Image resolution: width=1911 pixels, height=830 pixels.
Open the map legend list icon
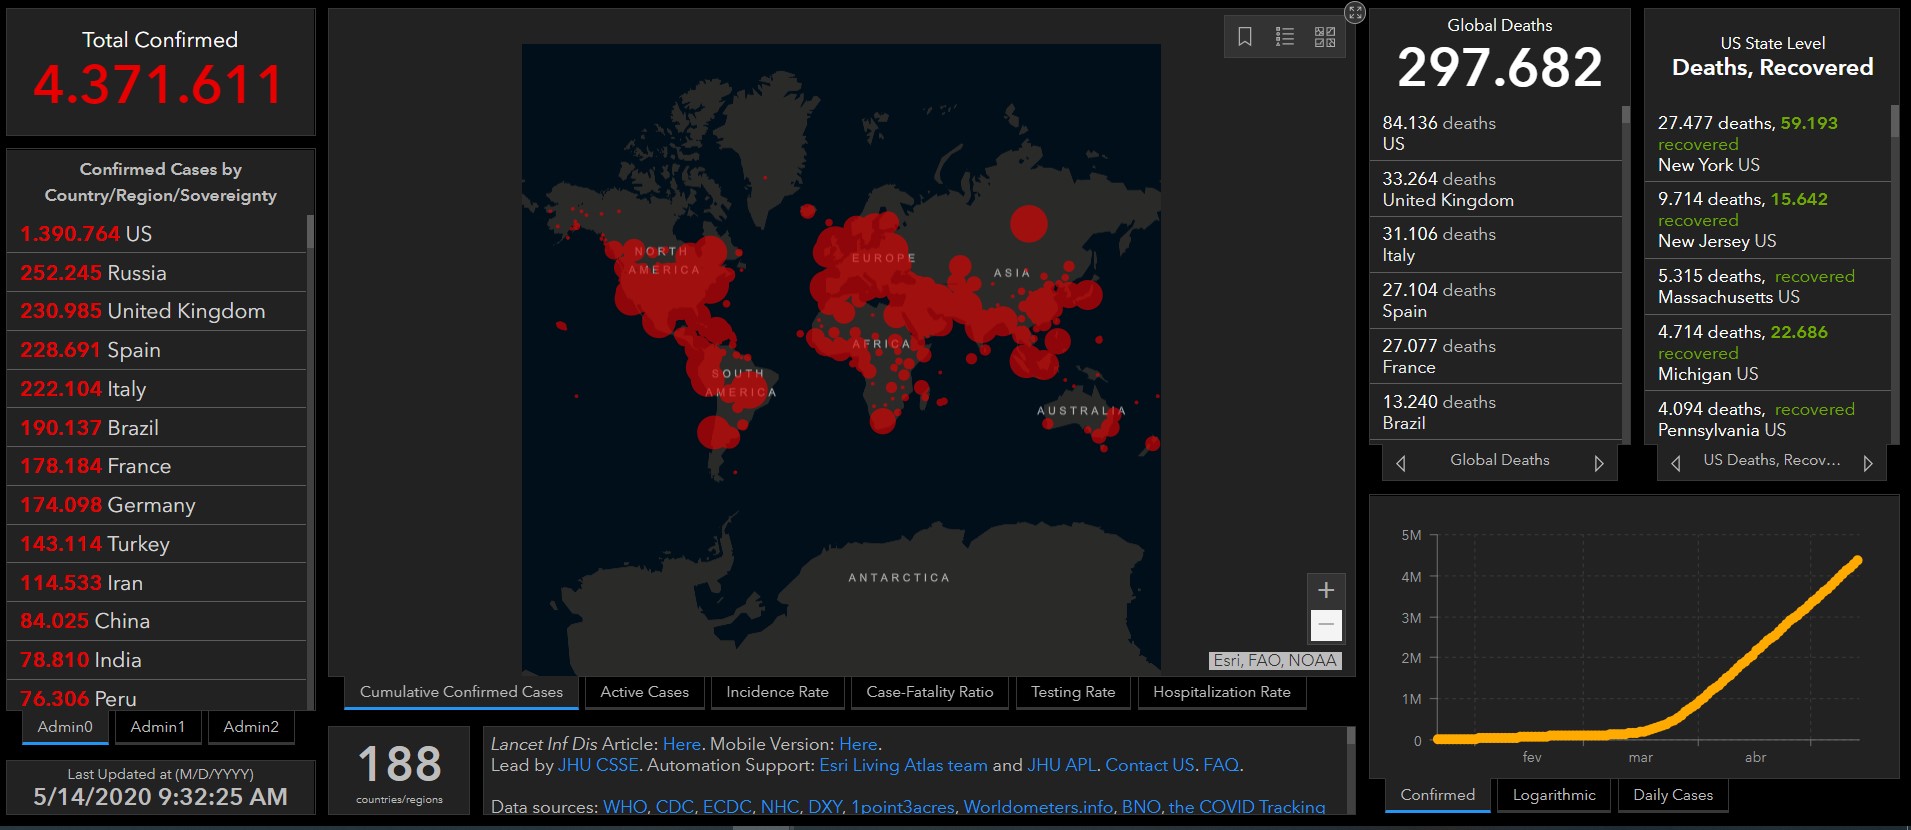pyautogui.click(x=1285, y=37)
